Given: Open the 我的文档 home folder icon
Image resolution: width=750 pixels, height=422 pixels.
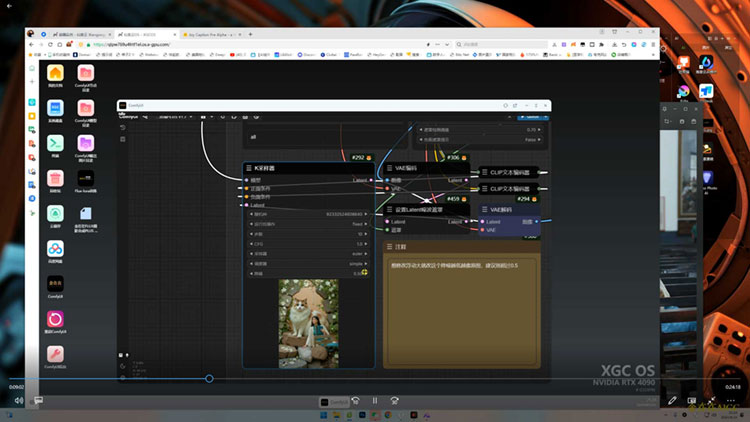Looking at the screenshot, I should (55, 73).
